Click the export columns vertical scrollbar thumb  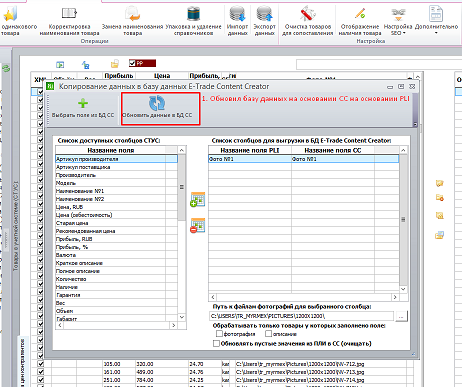403,220
